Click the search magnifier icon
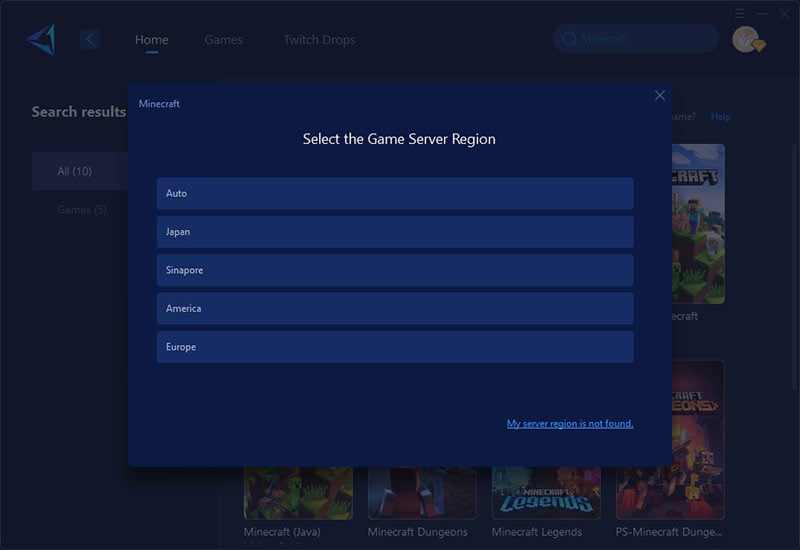Image resolution: width=800 pixels, height=550 pixels. click(x=569, y=39)
